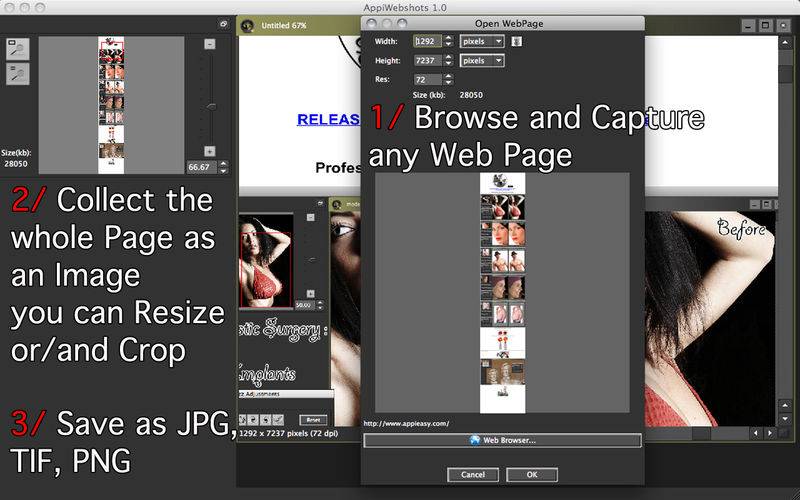The width and height of the screenshot is (800, 500).
Task: Click the Res value stepper arrows
Action: [x=448, y=79]
